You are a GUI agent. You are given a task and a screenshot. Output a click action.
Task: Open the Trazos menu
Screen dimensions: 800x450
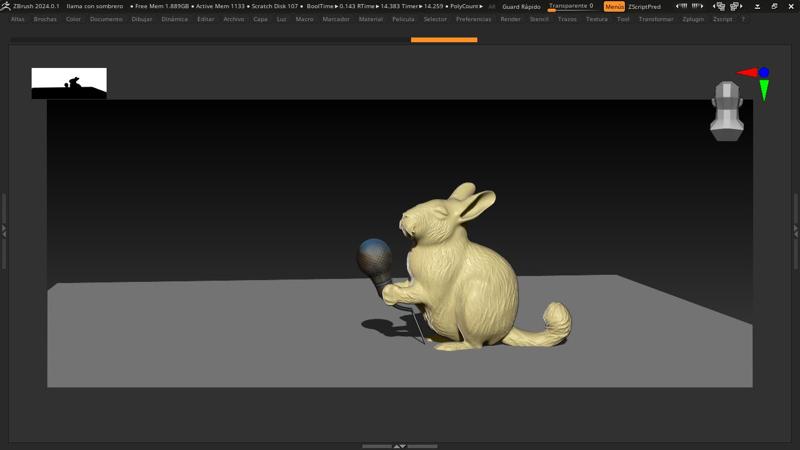(x=567, y=19)
